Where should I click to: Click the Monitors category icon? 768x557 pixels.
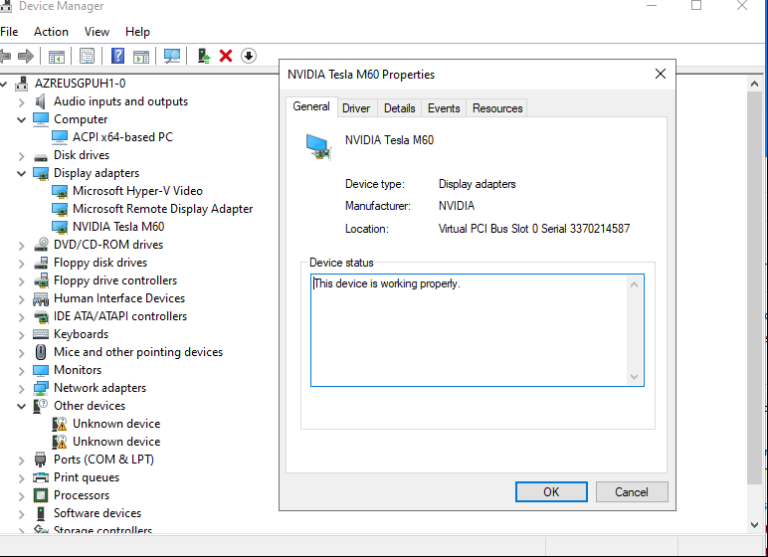point(41,370)
